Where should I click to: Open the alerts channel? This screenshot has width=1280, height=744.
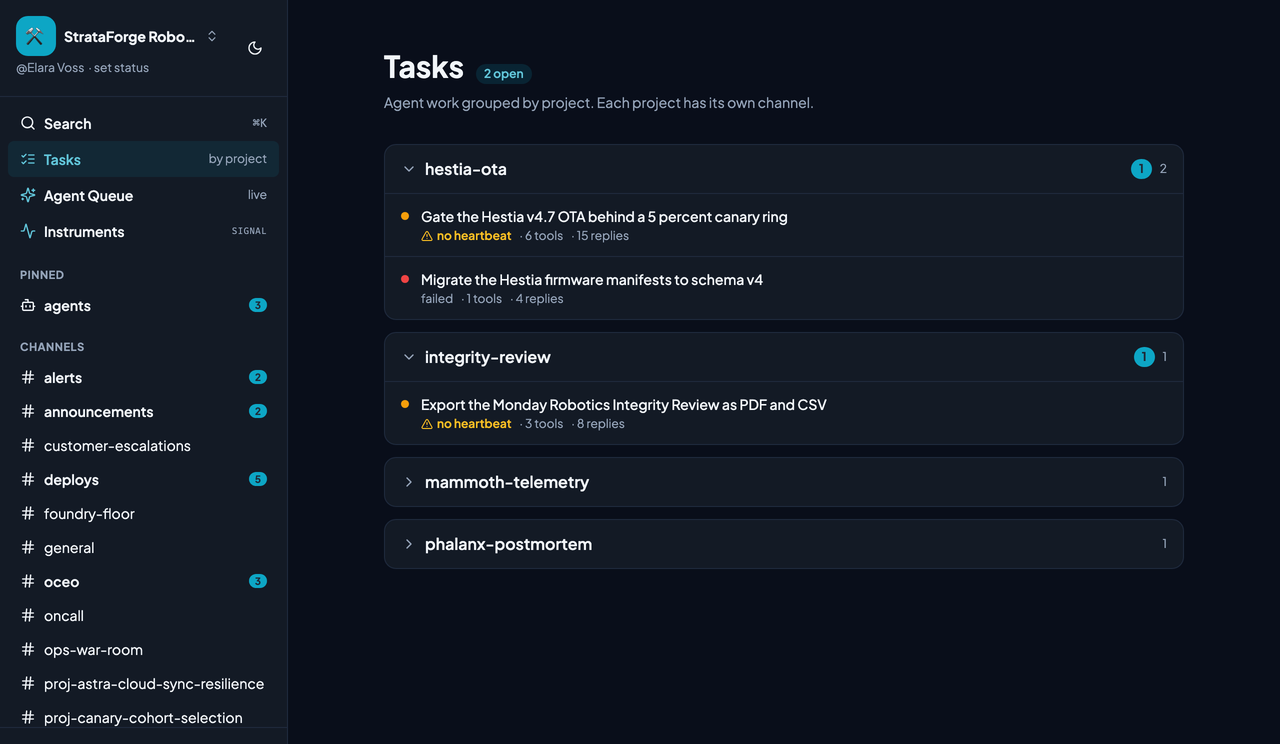click(x=143, y=378)
